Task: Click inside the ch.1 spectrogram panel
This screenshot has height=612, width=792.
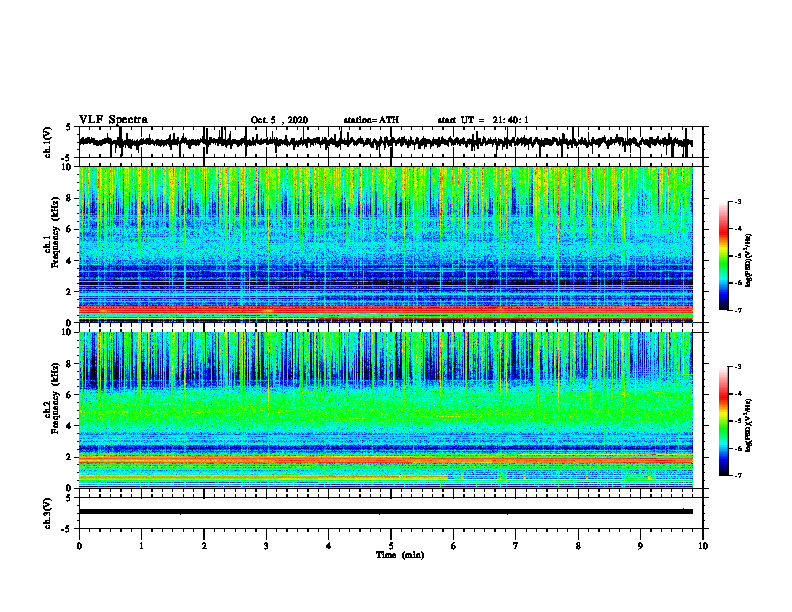Action: [385, 244]
